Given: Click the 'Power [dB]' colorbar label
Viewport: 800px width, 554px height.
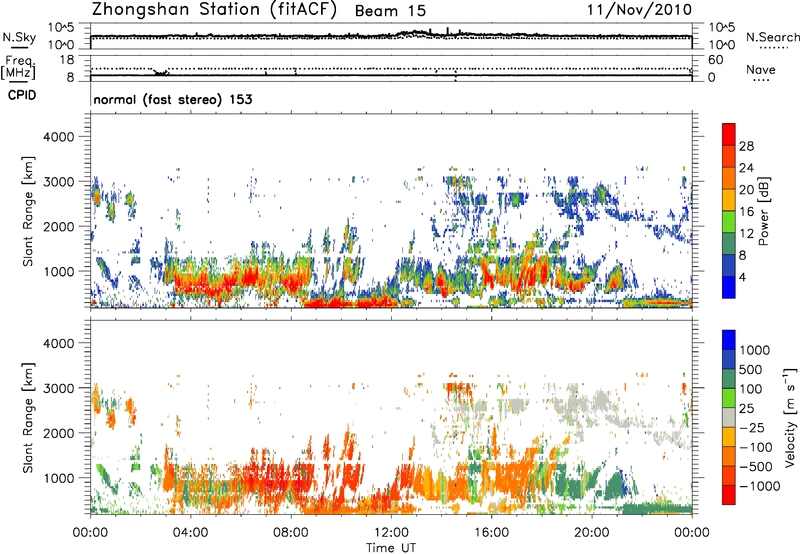Looking at the screenshot, I should pos(764,211).
